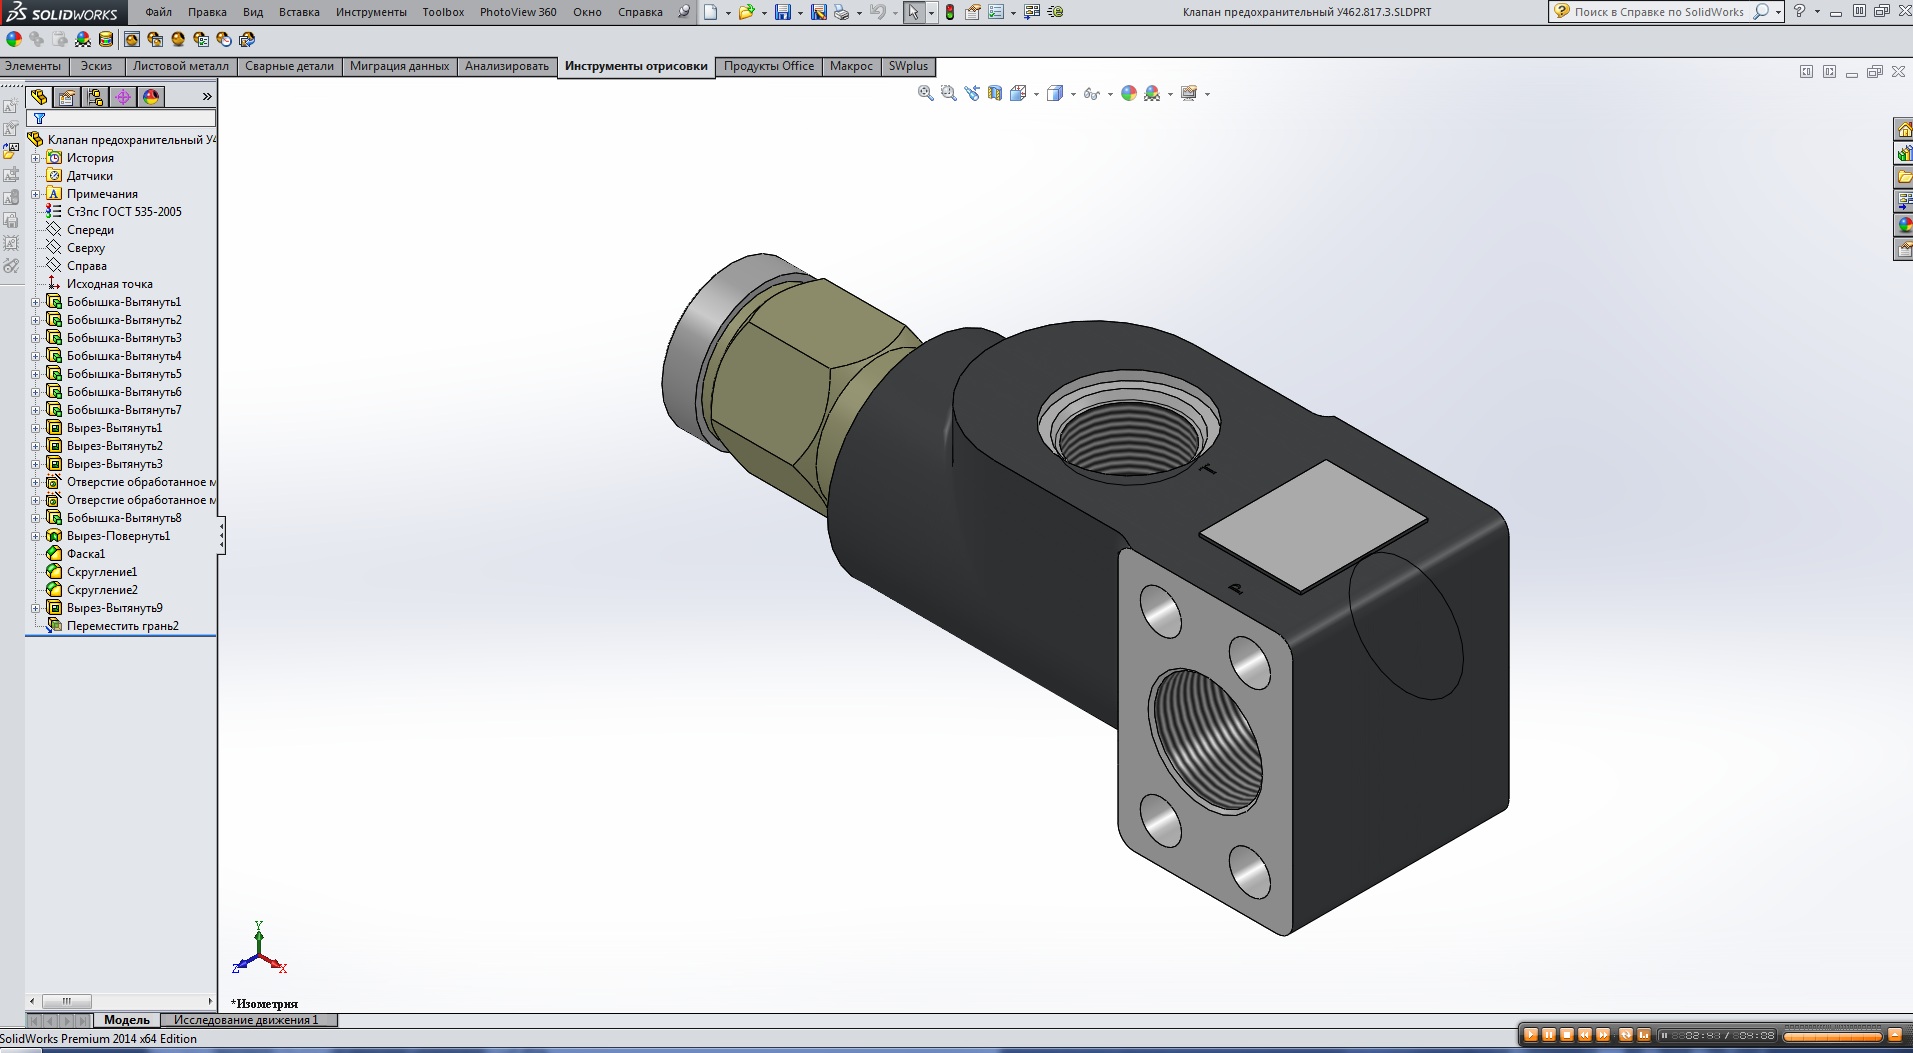Click Previous View icon

point(972,93)
